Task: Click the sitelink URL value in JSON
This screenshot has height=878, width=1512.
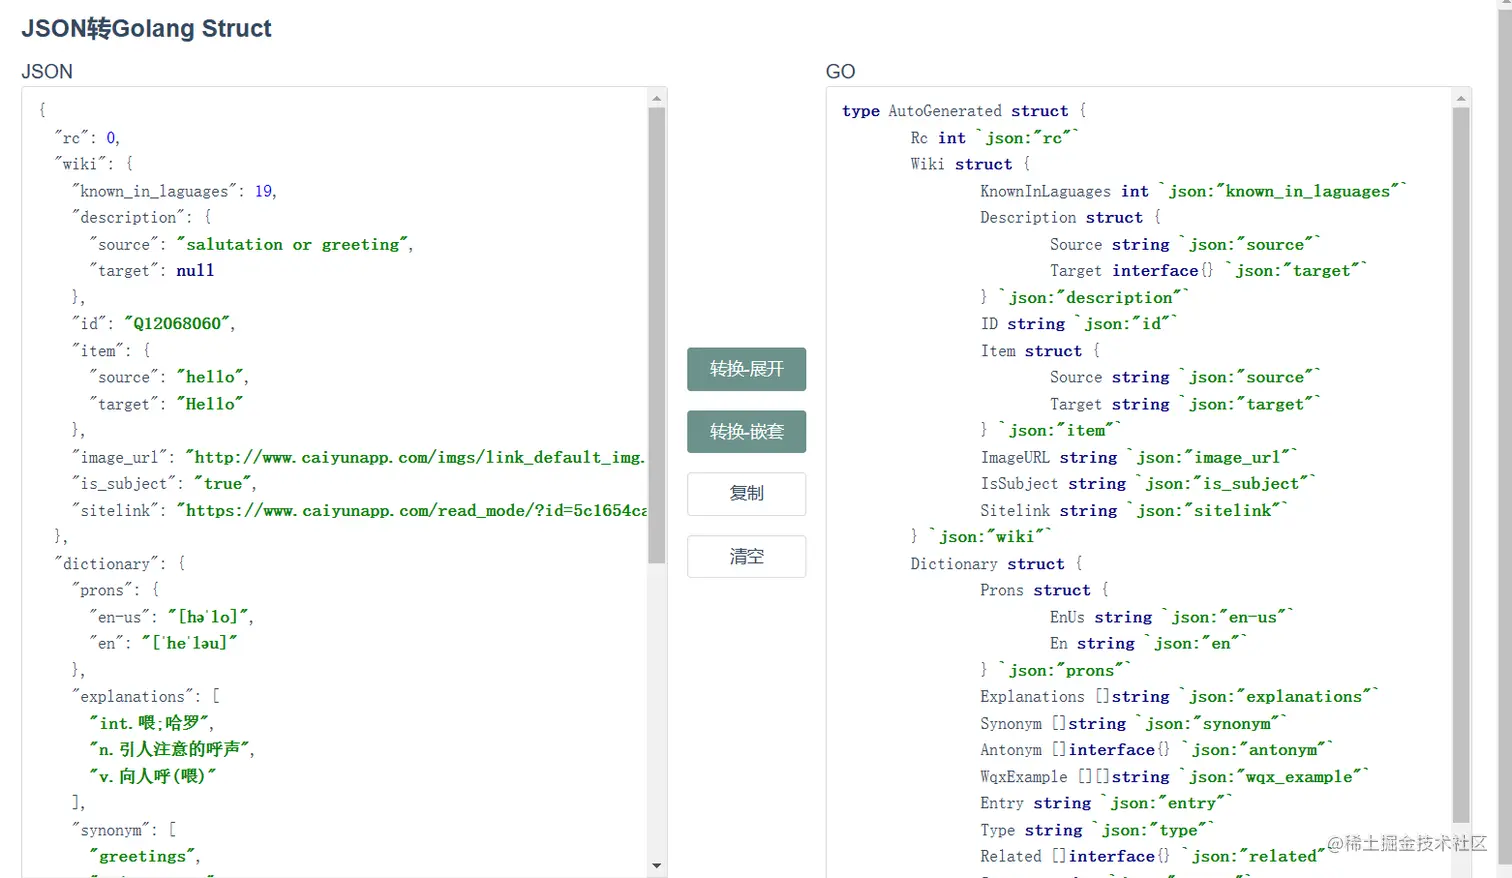Action: click(411, 510)
